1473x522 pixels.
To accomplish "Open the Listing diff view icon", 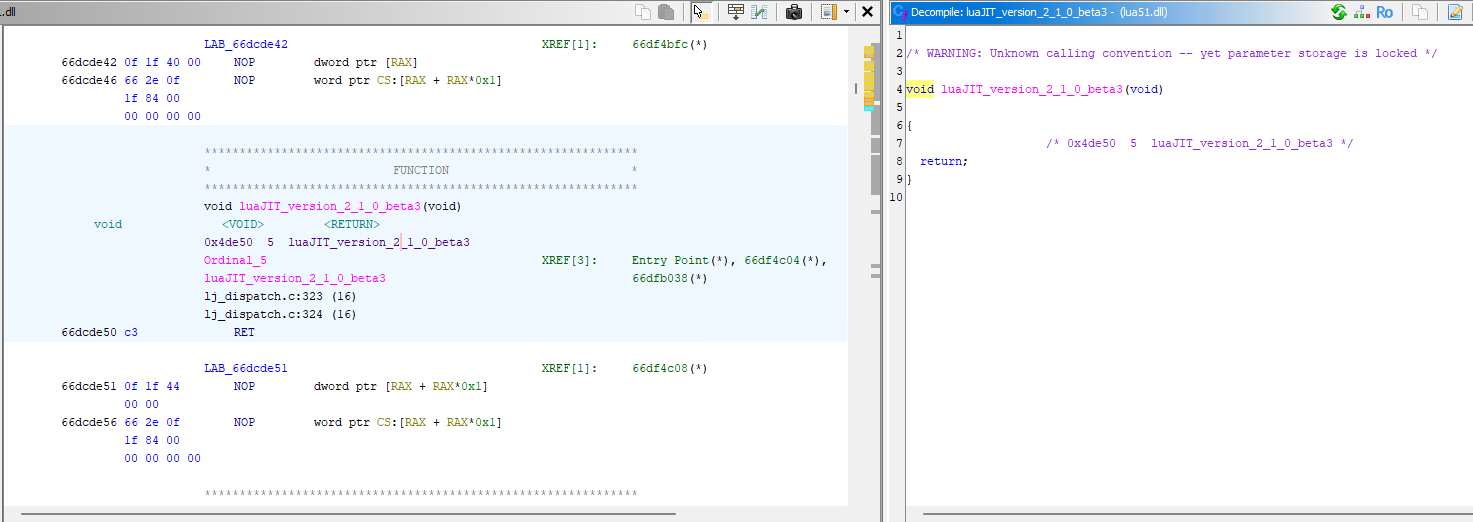I will pos(759,12).
